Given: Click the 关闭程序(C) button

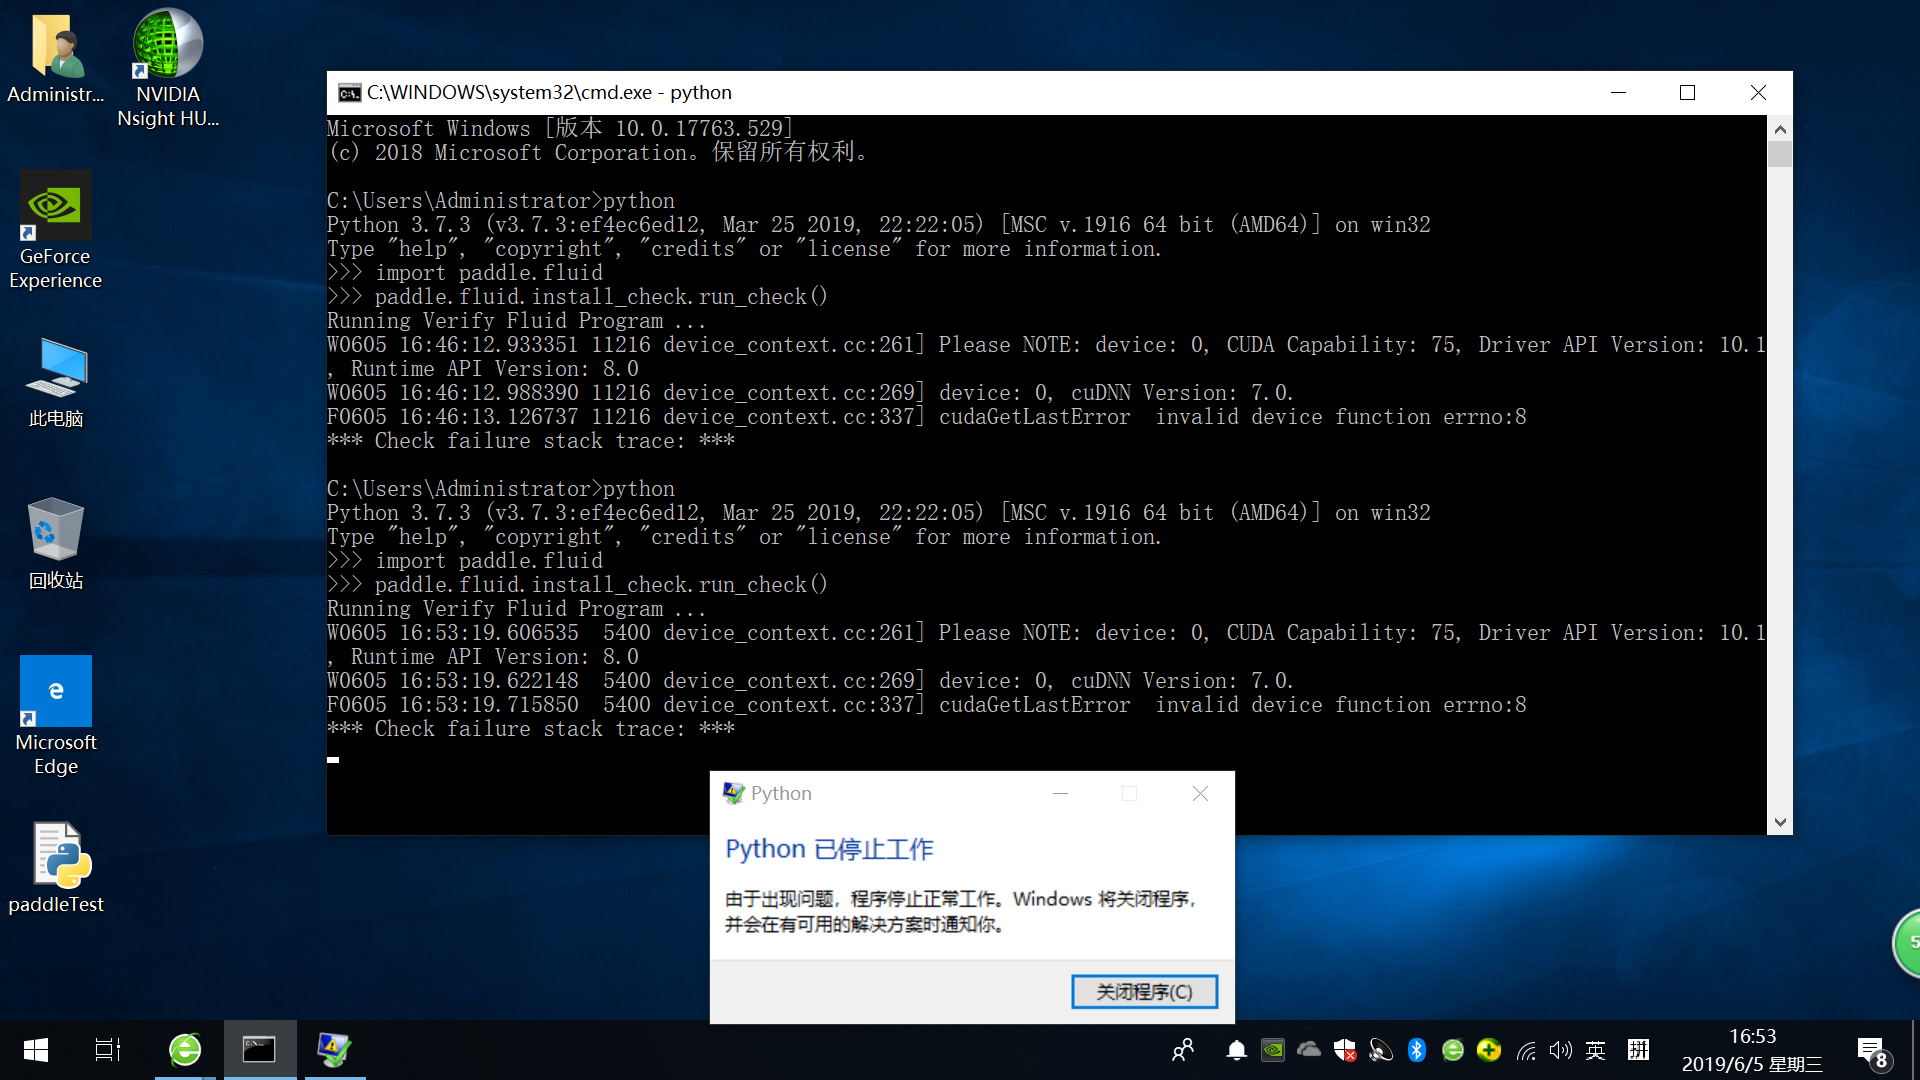Looking at the screenshot, I should pos(1144,991).
